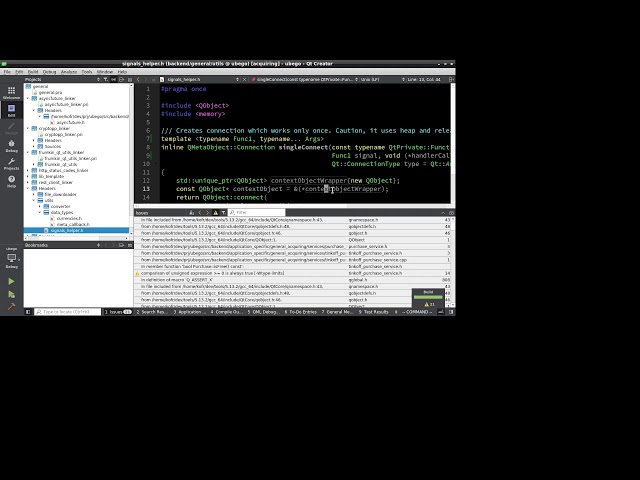
Task: Open the Welcome mode
Action: (11, 93)
